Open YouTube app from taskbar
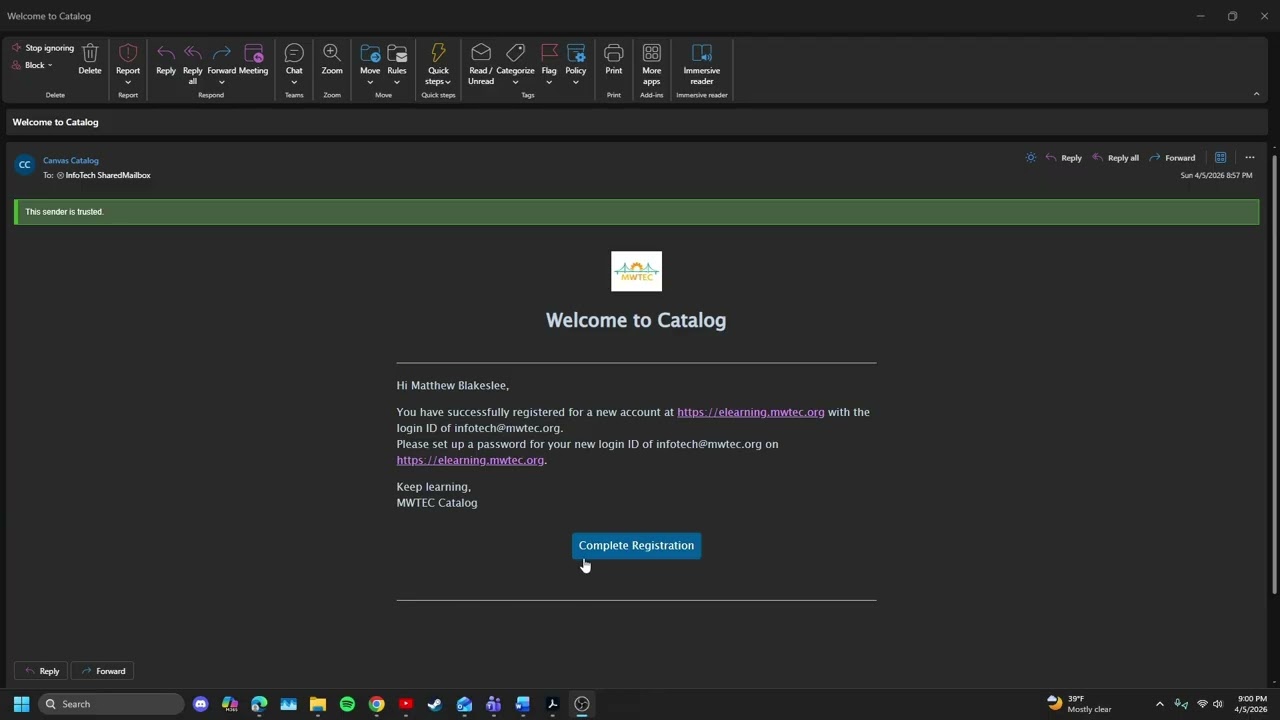 406,704
